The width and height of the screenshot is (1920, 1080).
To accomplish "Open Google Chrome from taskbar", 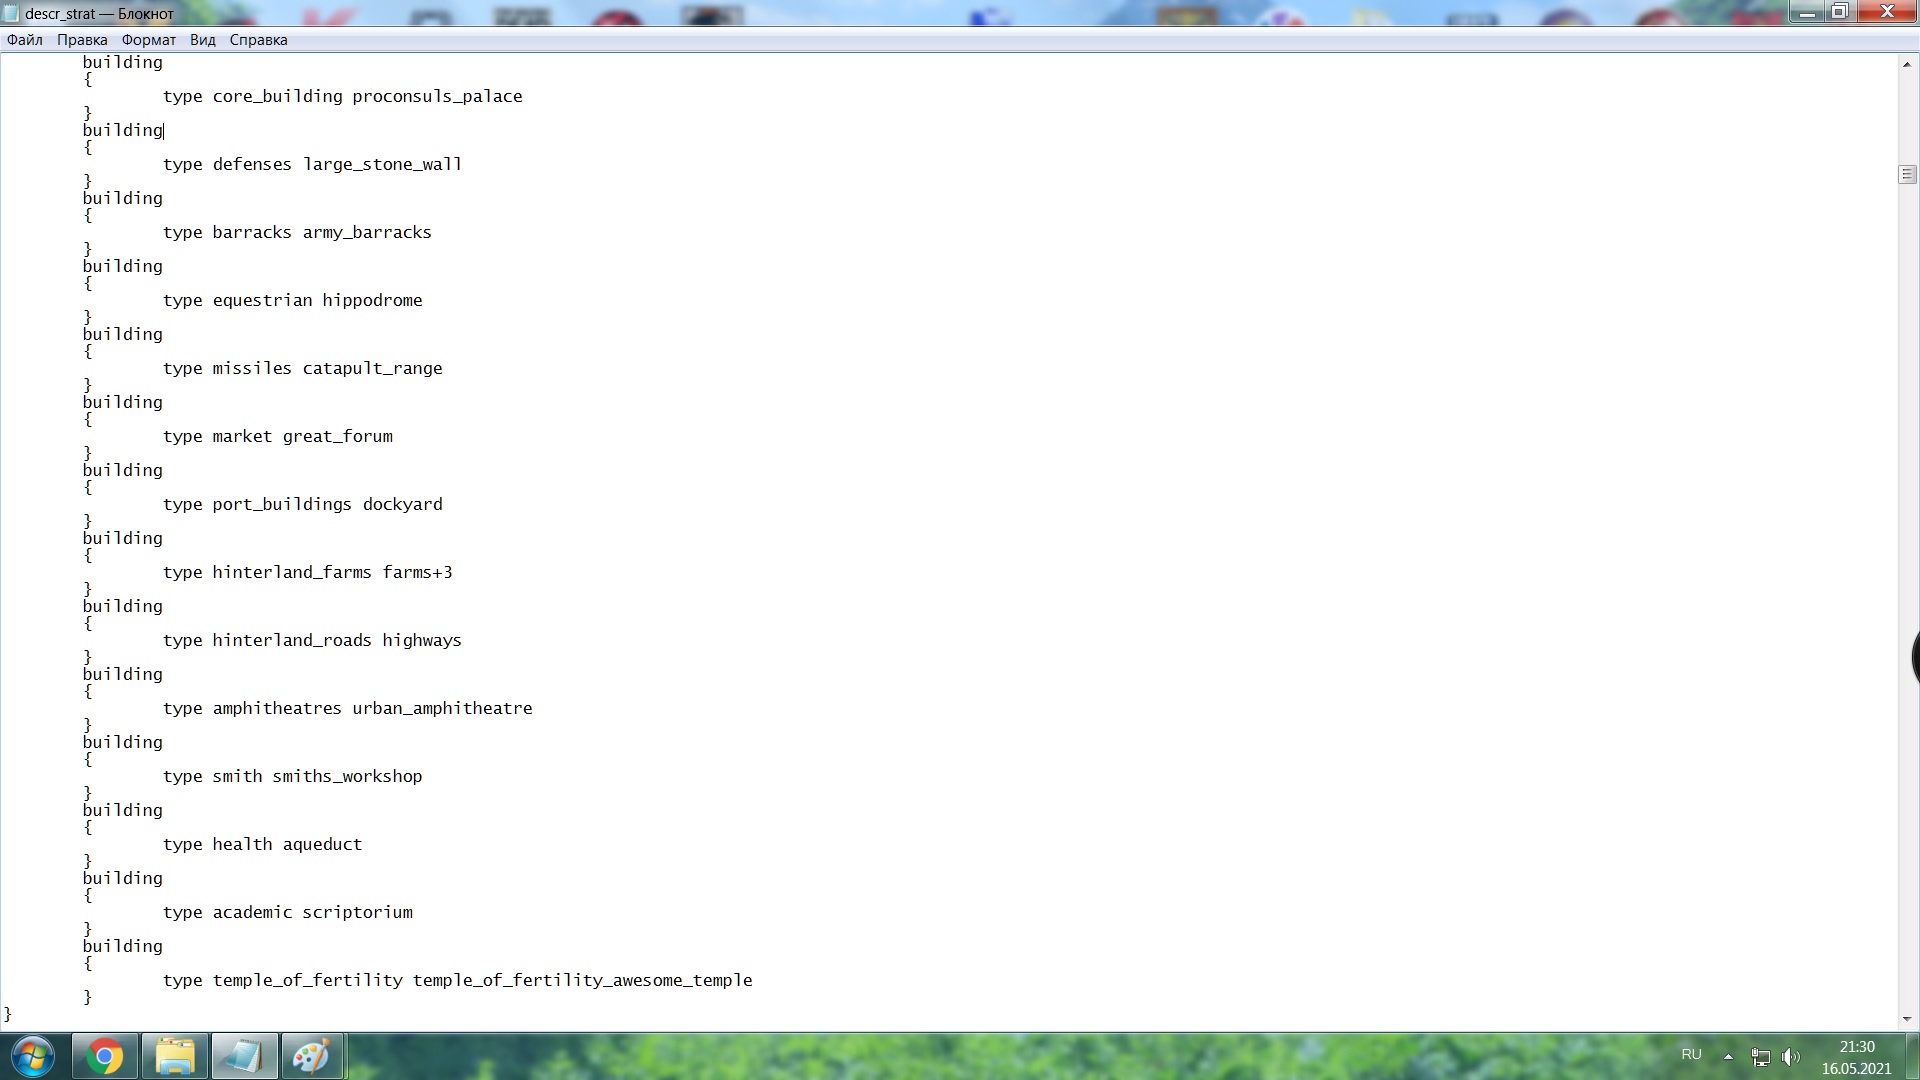I will coord(105,1057).
